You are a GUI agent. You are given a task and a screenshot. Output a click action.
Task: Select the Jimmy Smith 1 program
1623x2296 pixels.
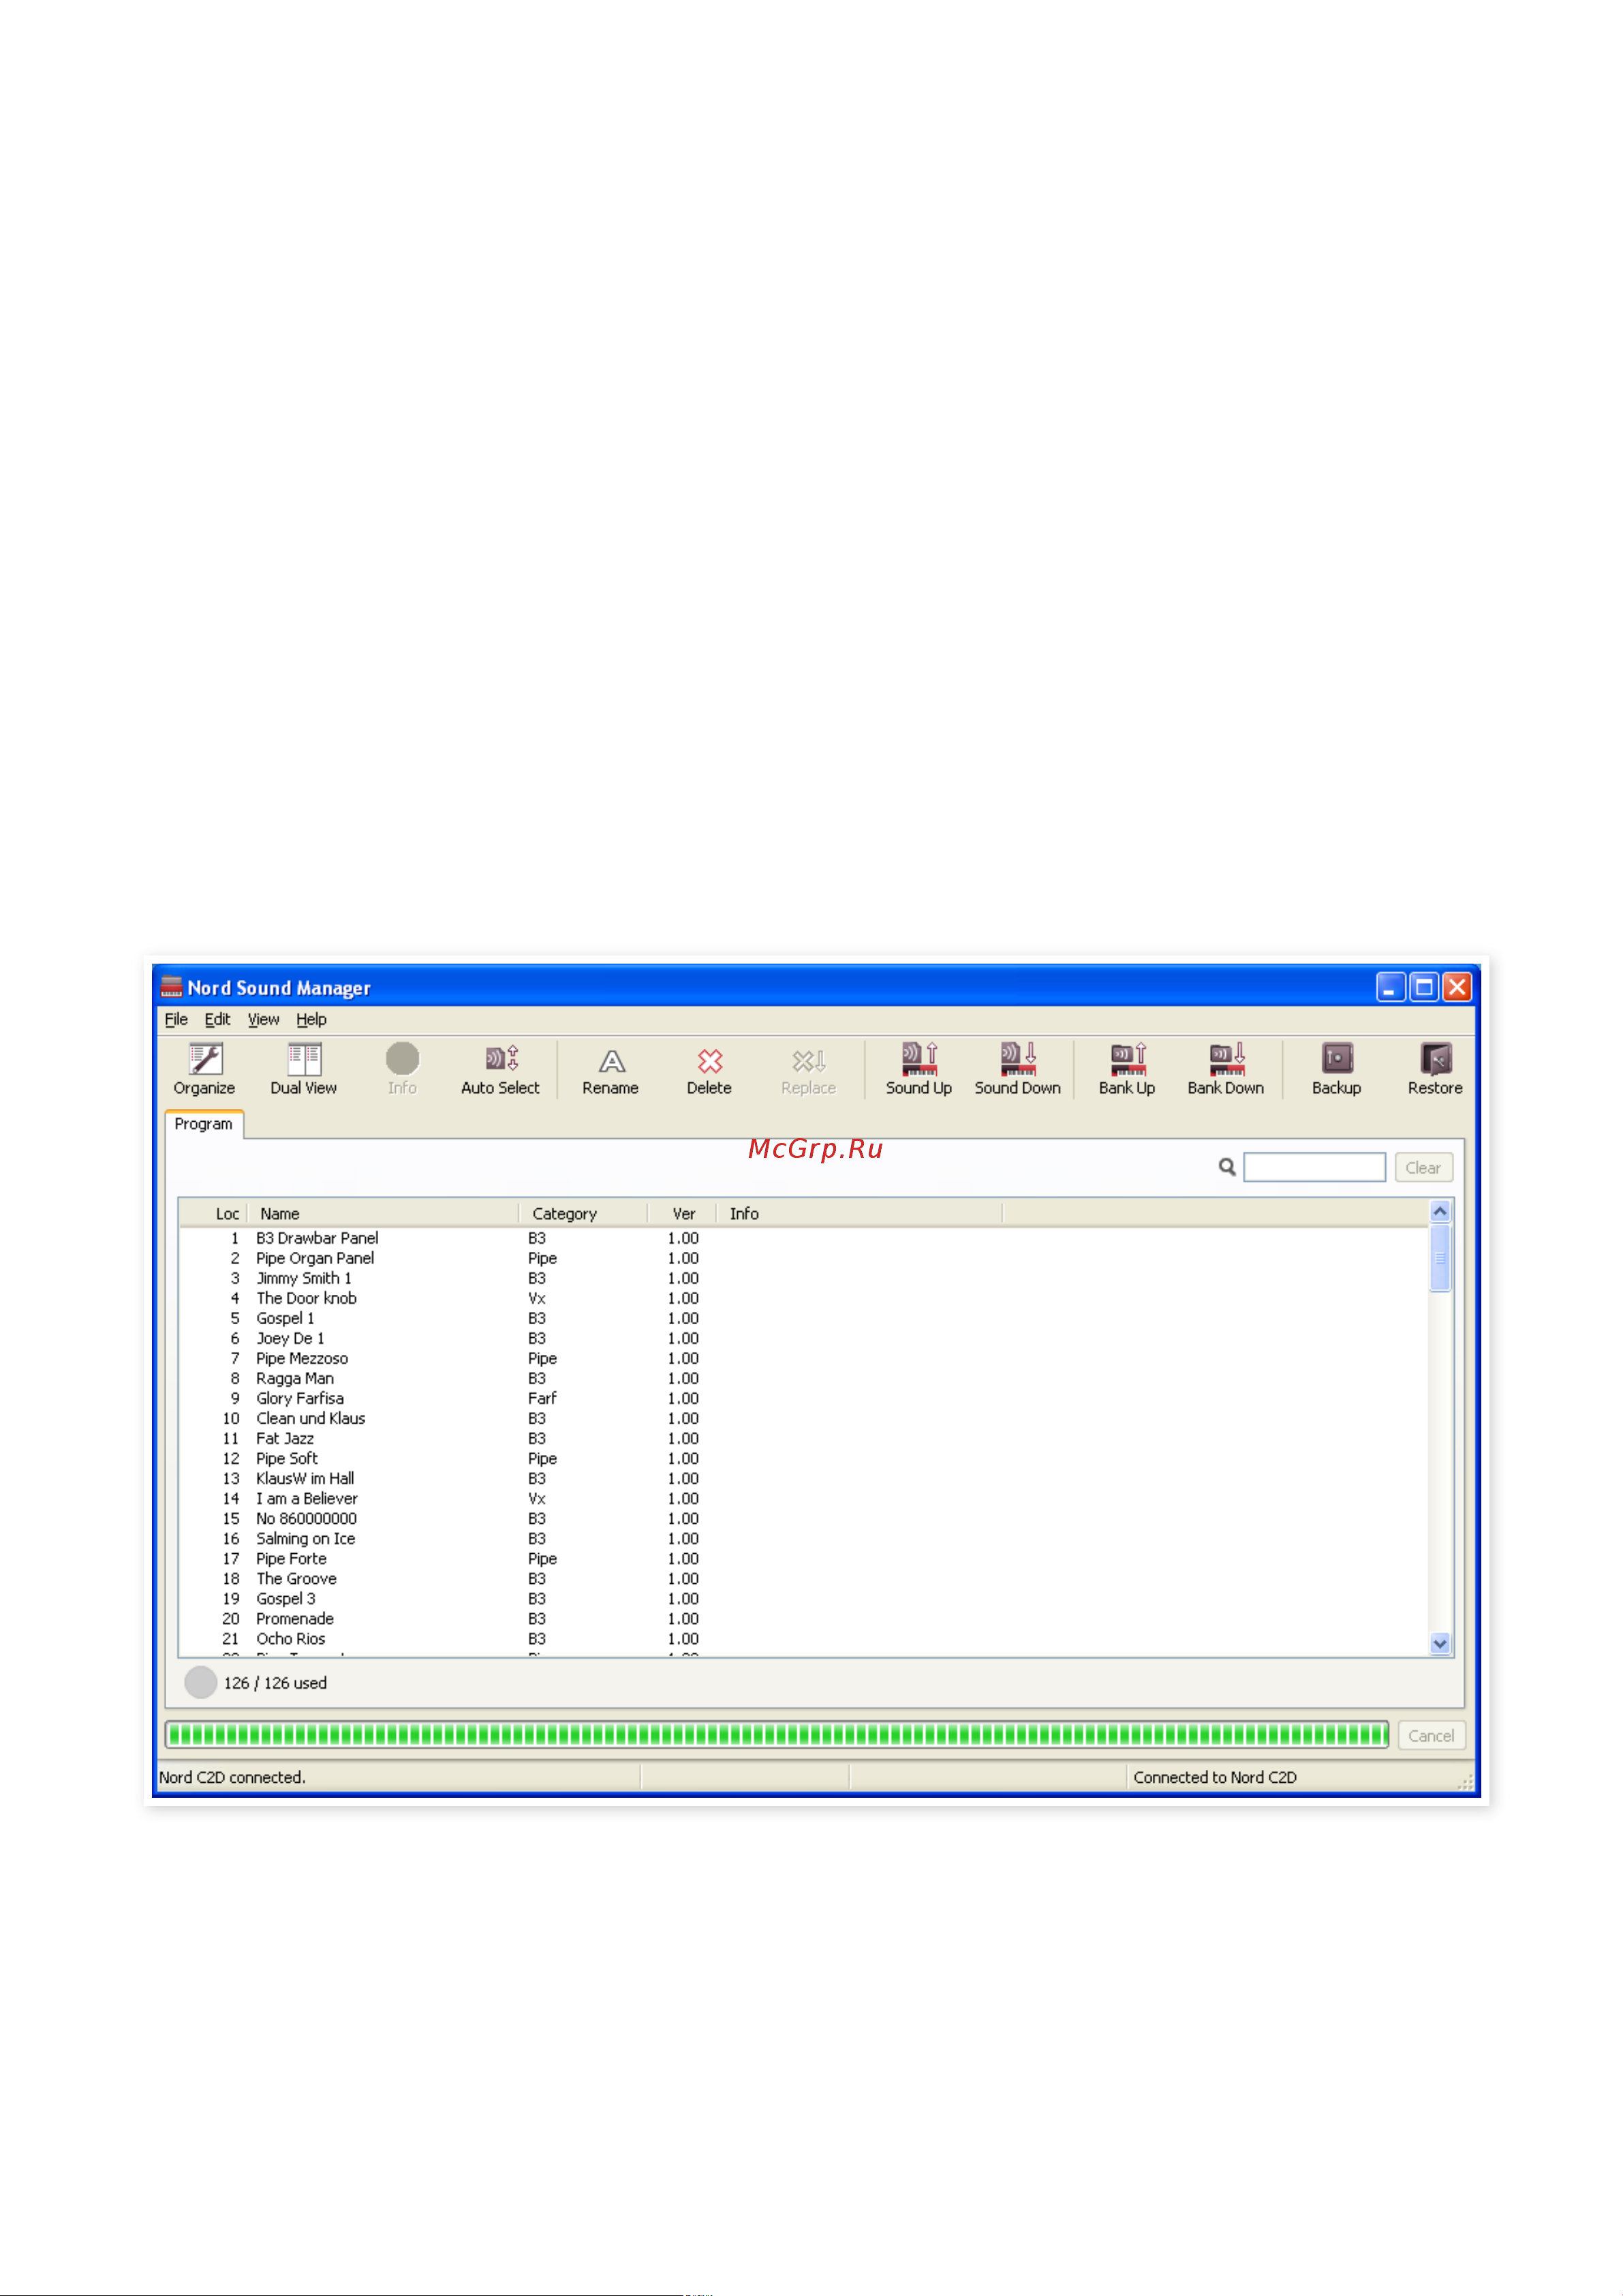pos(804,1278)
